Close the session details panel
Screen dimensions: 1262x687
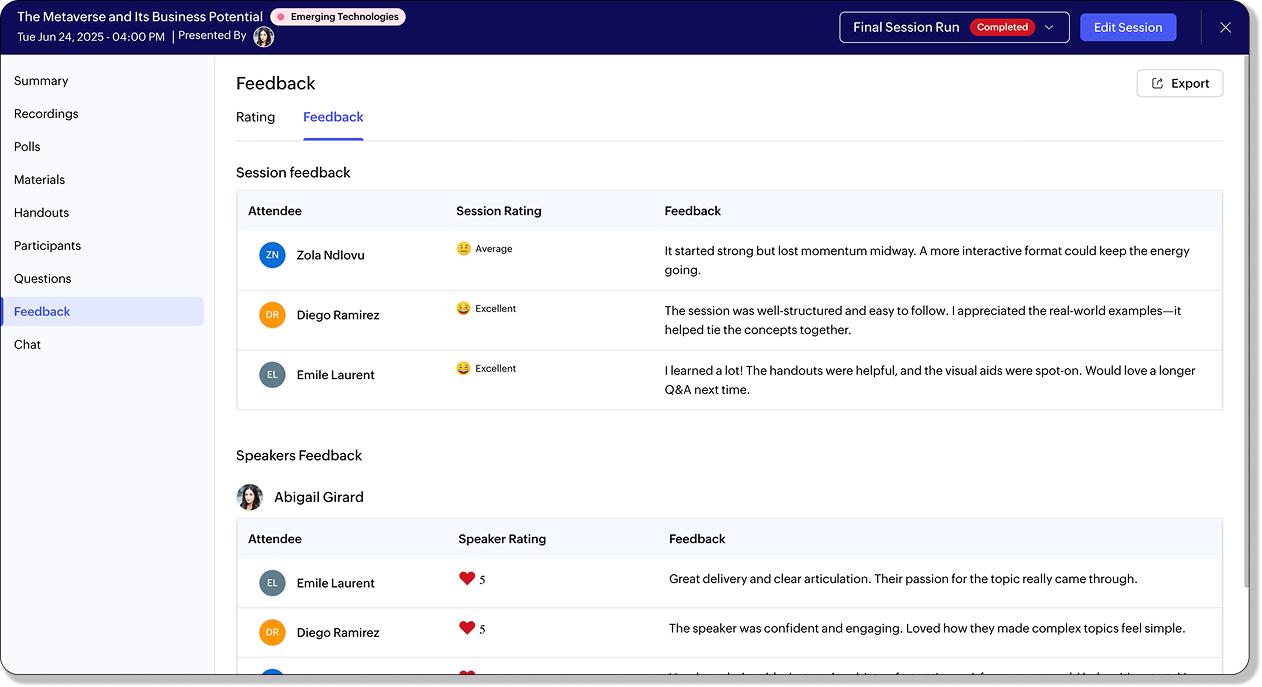click(x=1225, y=28)
